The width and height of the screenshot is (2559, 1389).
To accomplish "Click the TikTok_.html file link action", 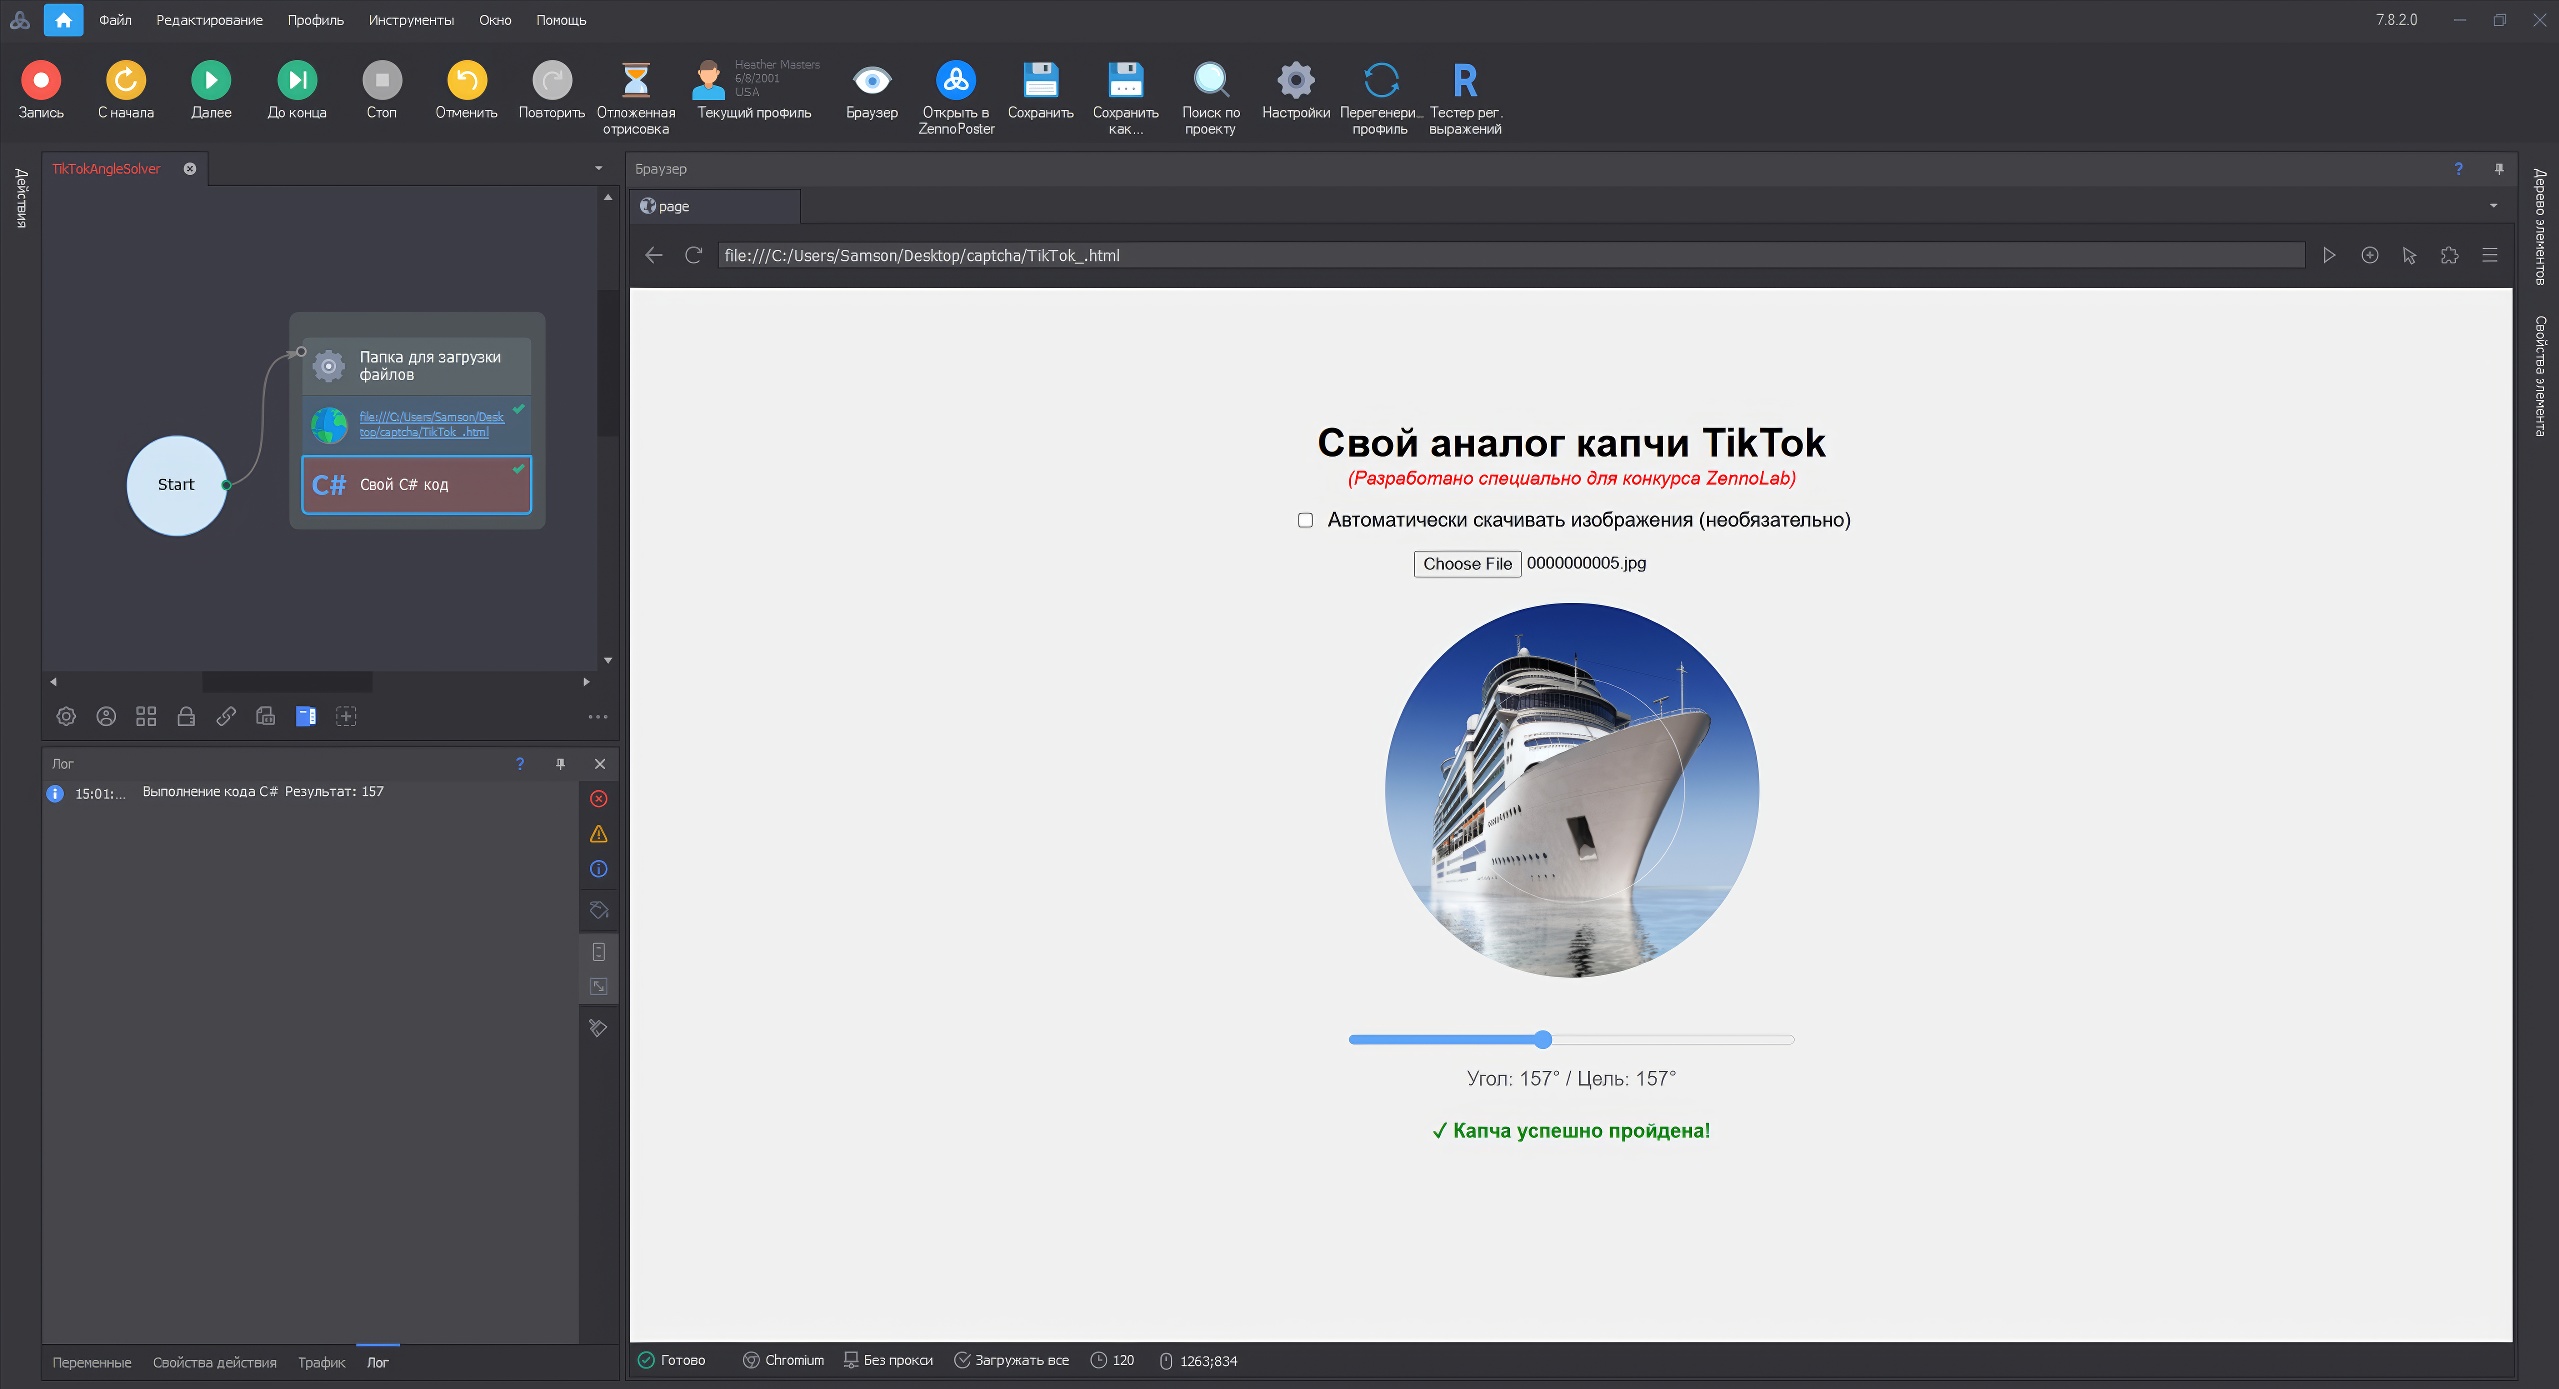I will [431, 424].
